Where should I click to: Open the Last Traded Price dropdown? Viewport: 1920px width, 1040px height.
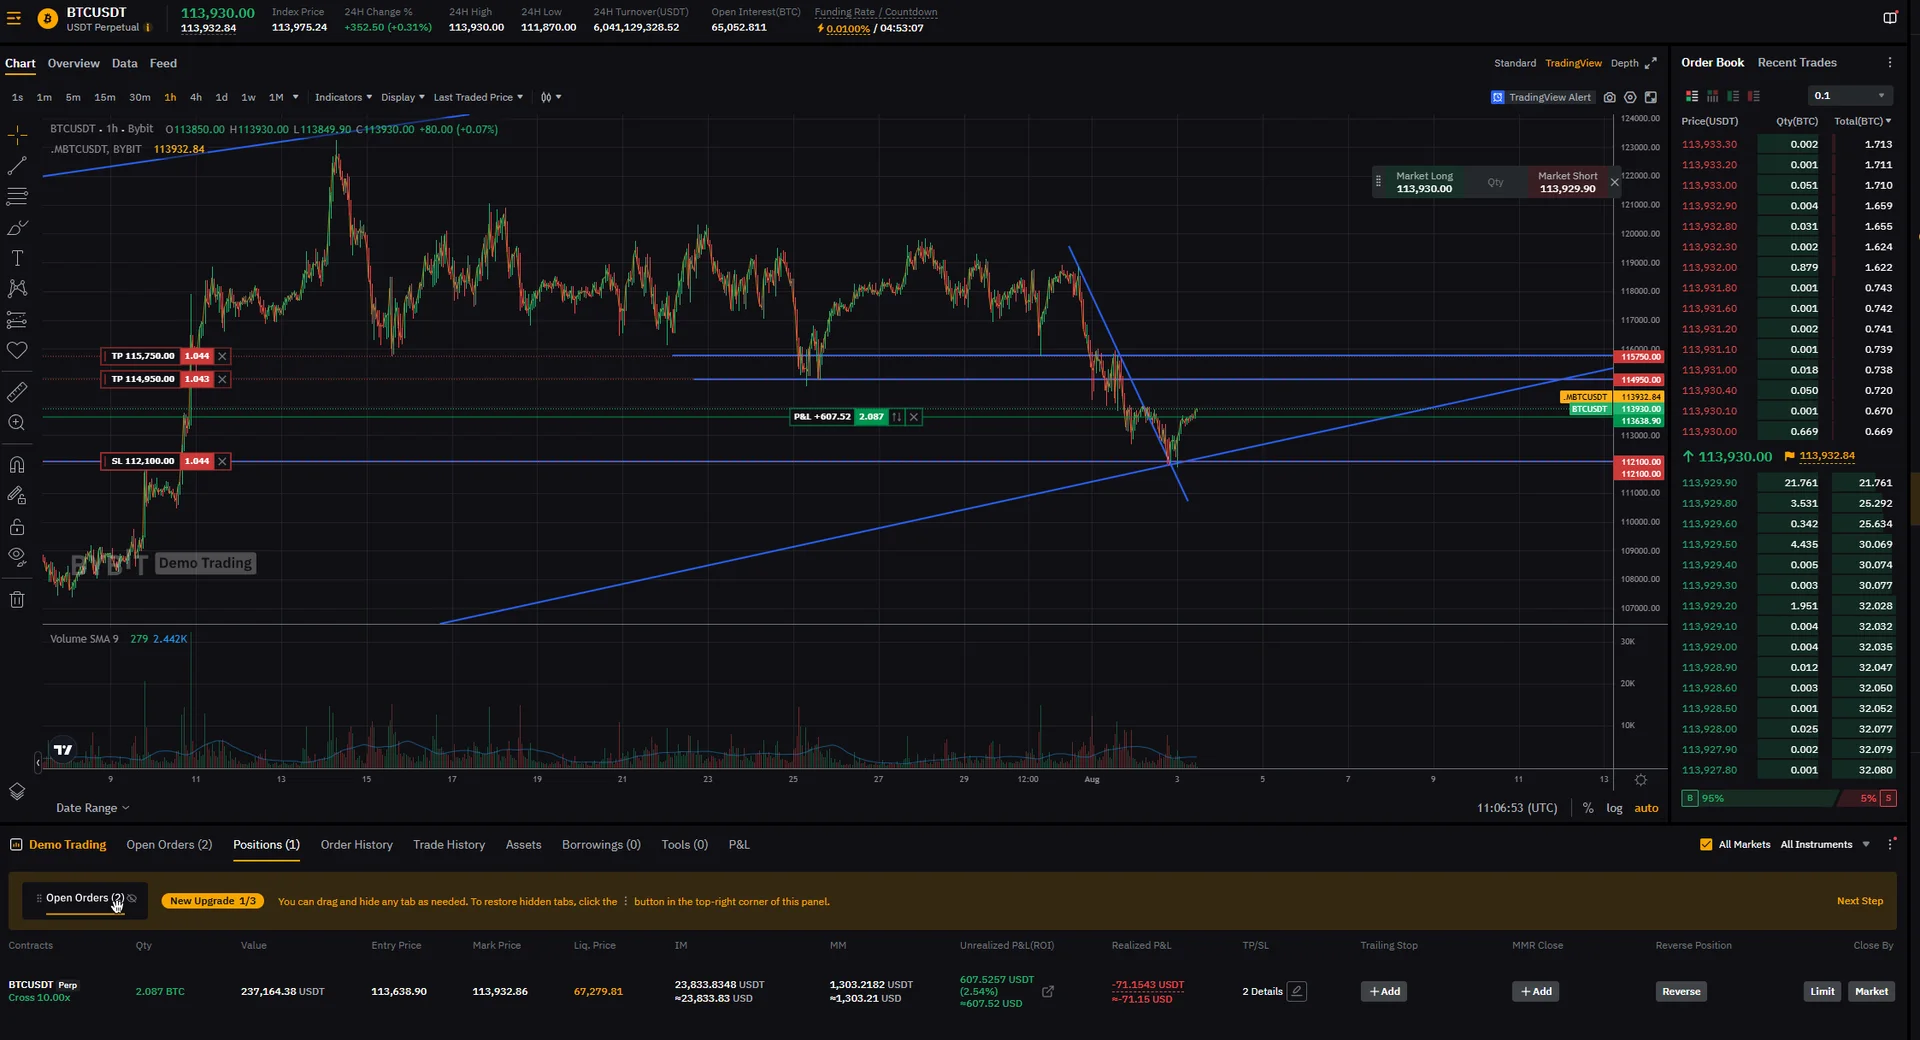pyautogui.click(x=478, y=97)
